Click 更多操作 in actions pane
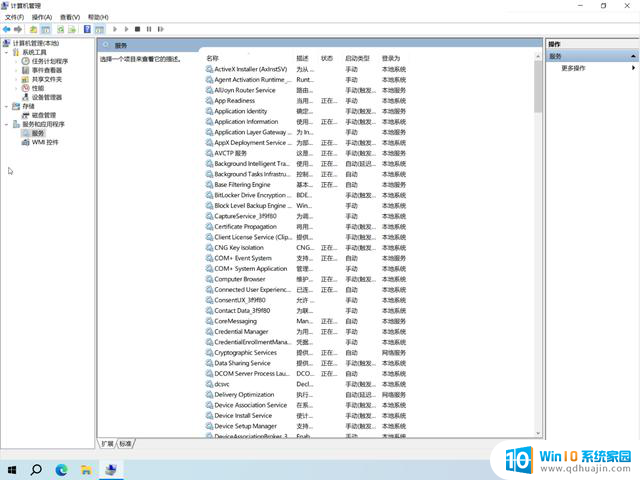This screenshot has height=480, width=640. (x=573, y=68)
